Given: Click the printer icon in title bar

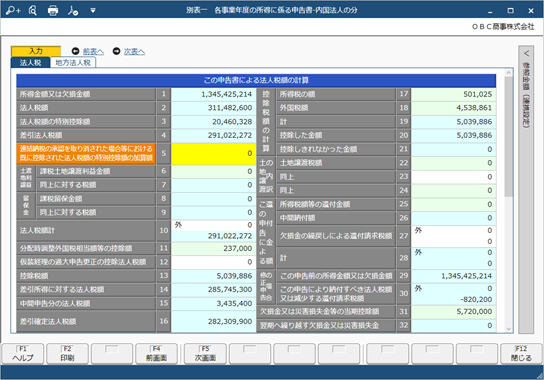Looking at the screenshot, I should (53, 10).
